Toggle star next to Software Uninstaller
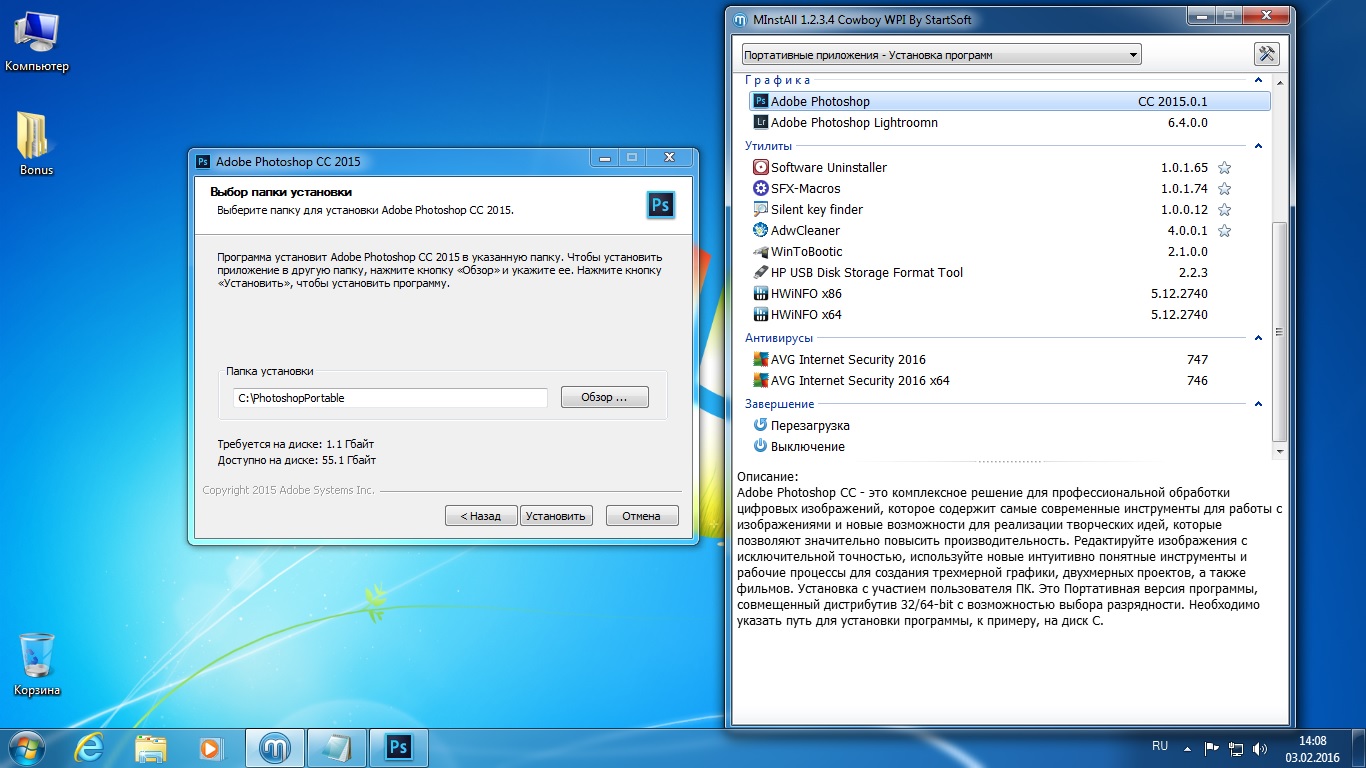The width and height of the screenshot is (1366, 768). click(x=1224, y=167)
